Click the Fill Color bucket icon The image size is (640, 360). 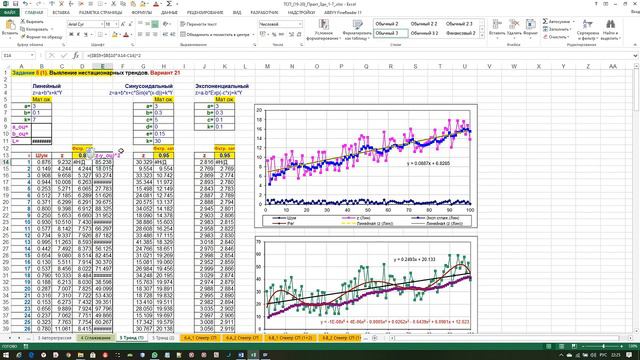(x=115, y=35)
